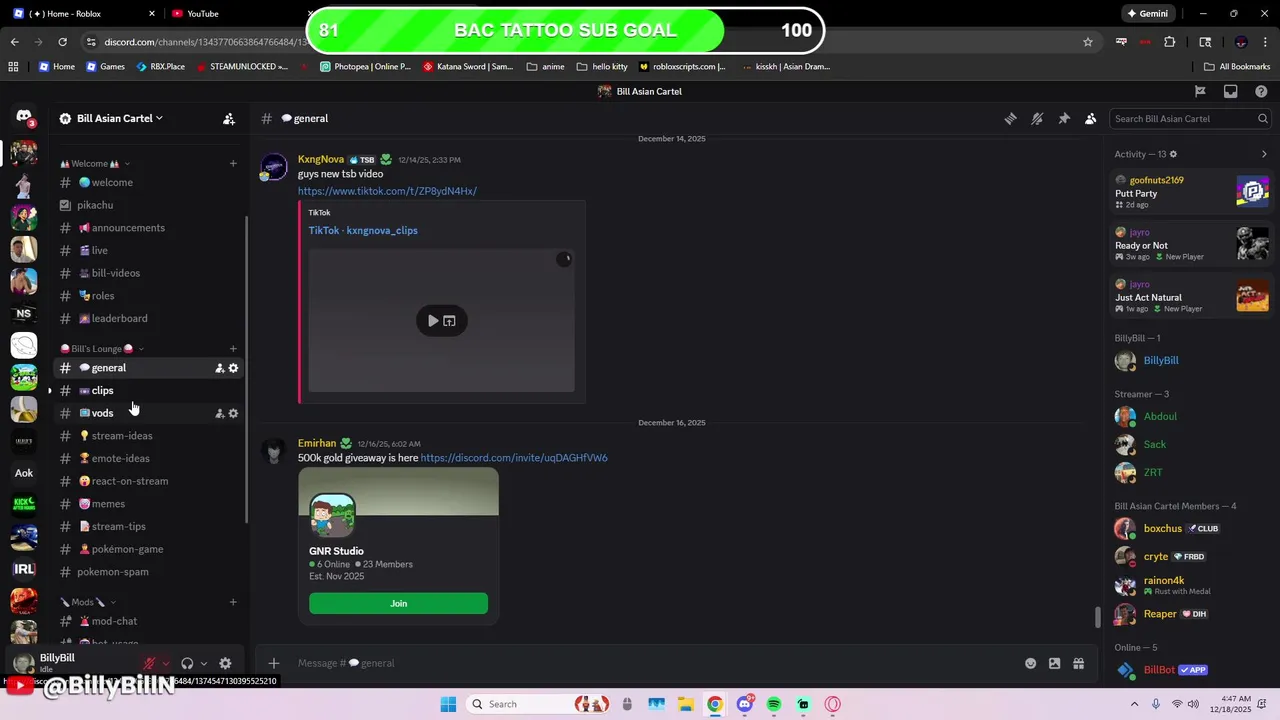
Task: Open the mod-chat channel
Action: [x=149, y=621]
